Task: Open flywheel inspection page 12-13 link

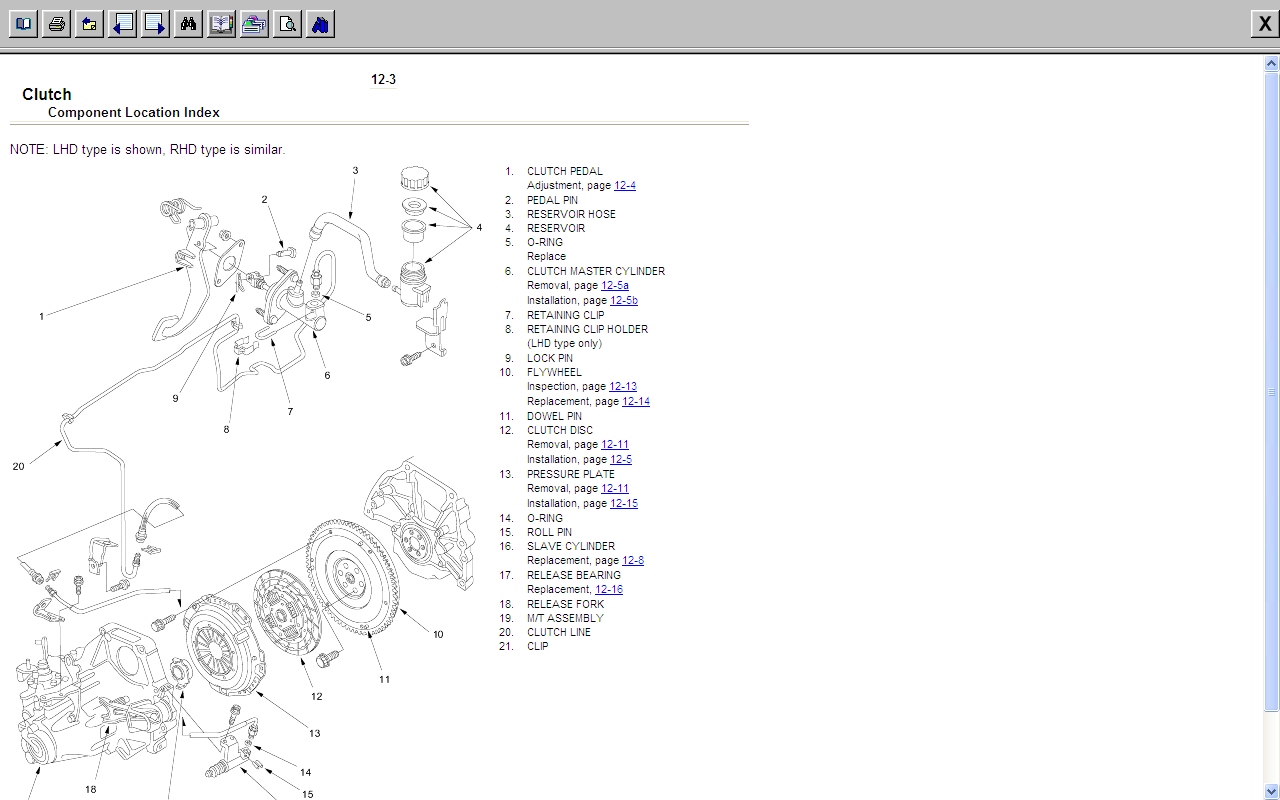Action: click(x=622, y=387)
